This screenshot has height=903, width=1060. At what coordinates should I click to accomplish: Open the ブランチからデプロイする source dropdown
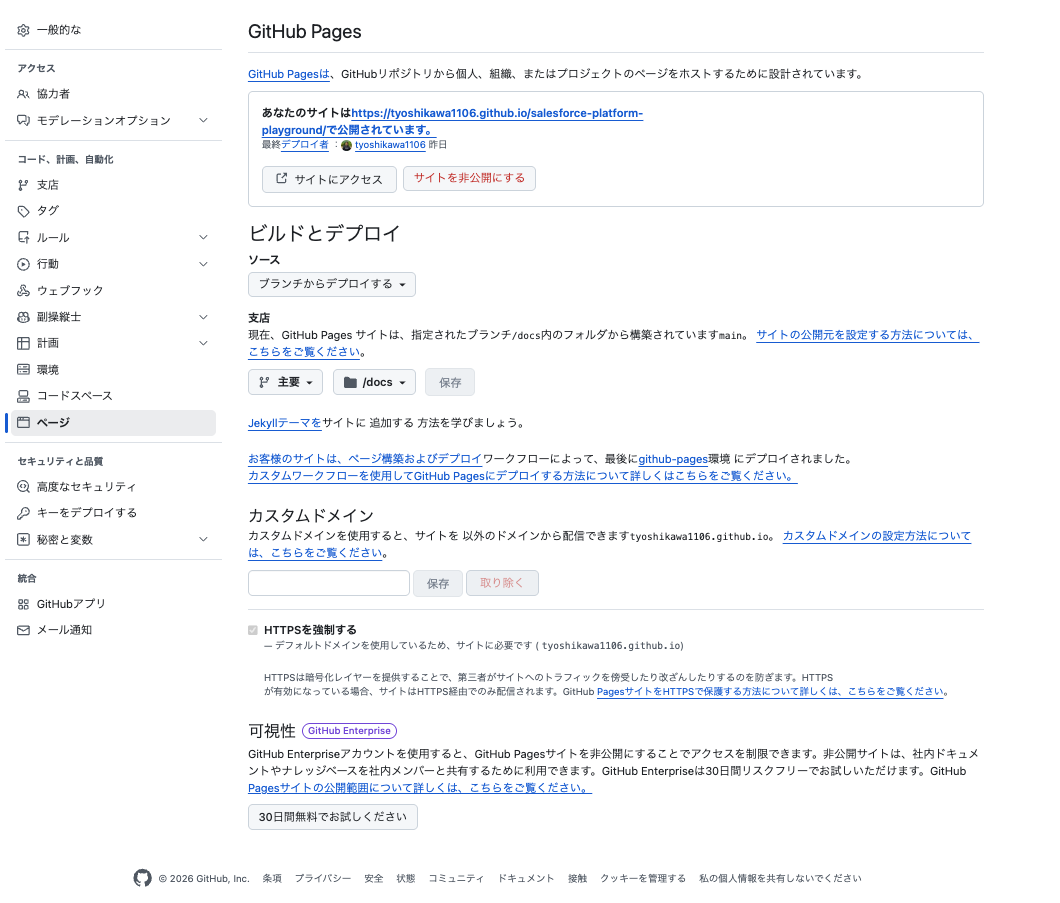(x=332, y=284)
